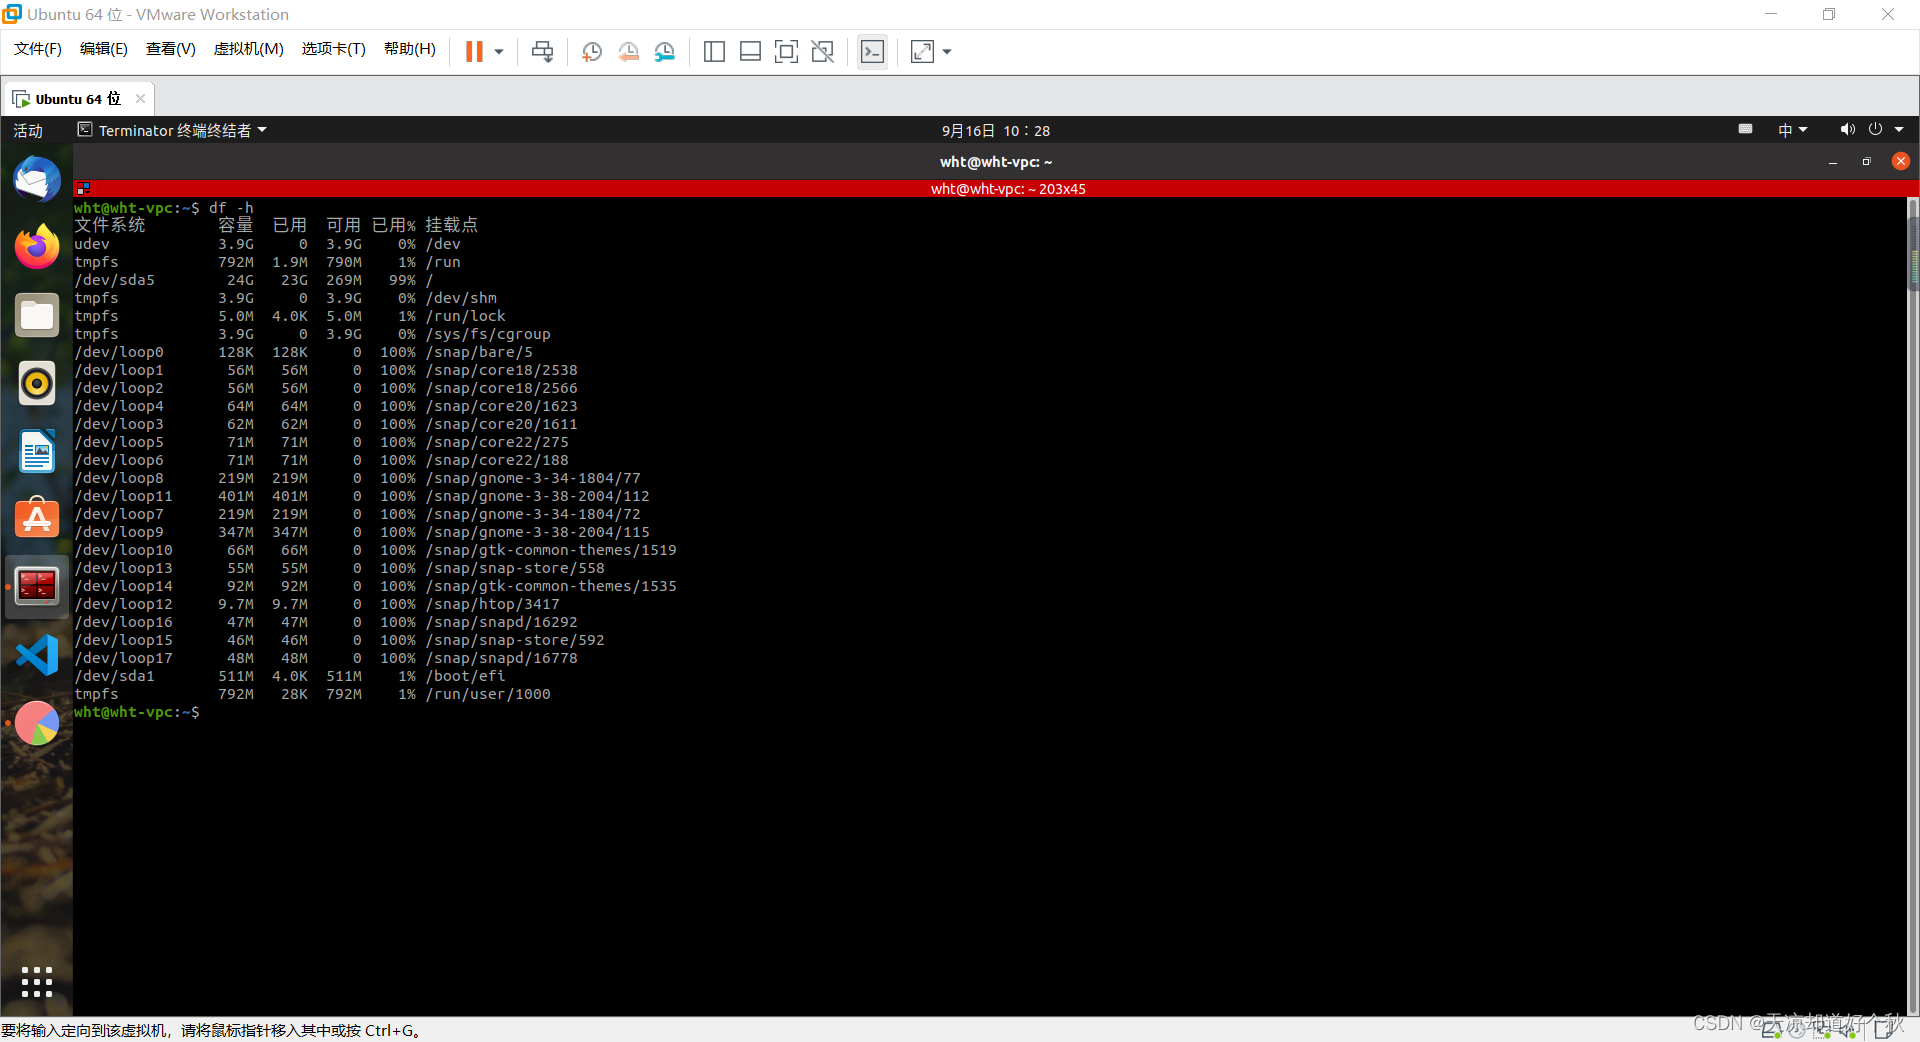
Task: Click the /dev/sda1 filesystem entry
Action: [114, 676]
